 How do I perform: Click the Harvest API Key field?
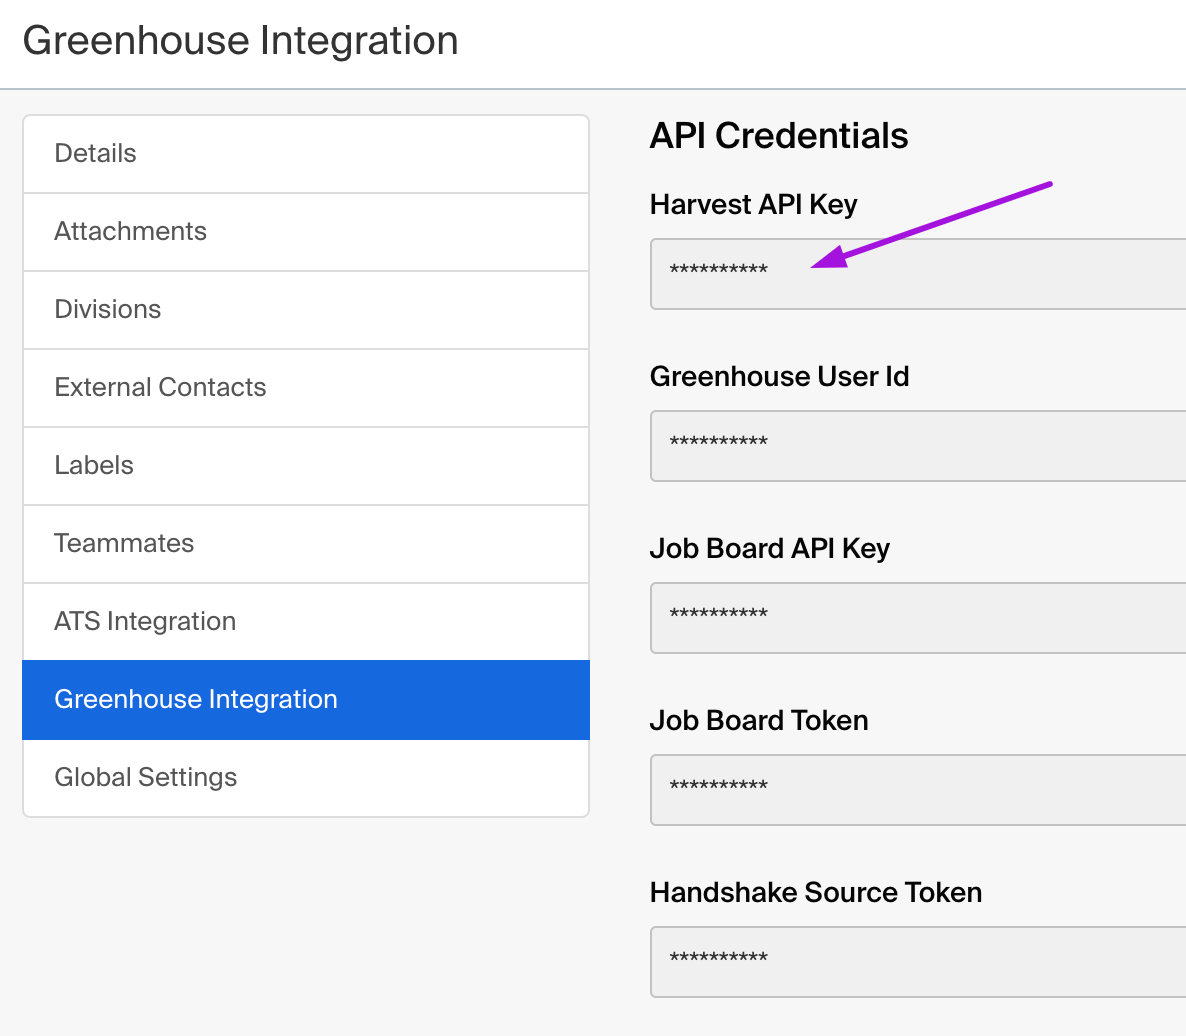click(917, 274)
